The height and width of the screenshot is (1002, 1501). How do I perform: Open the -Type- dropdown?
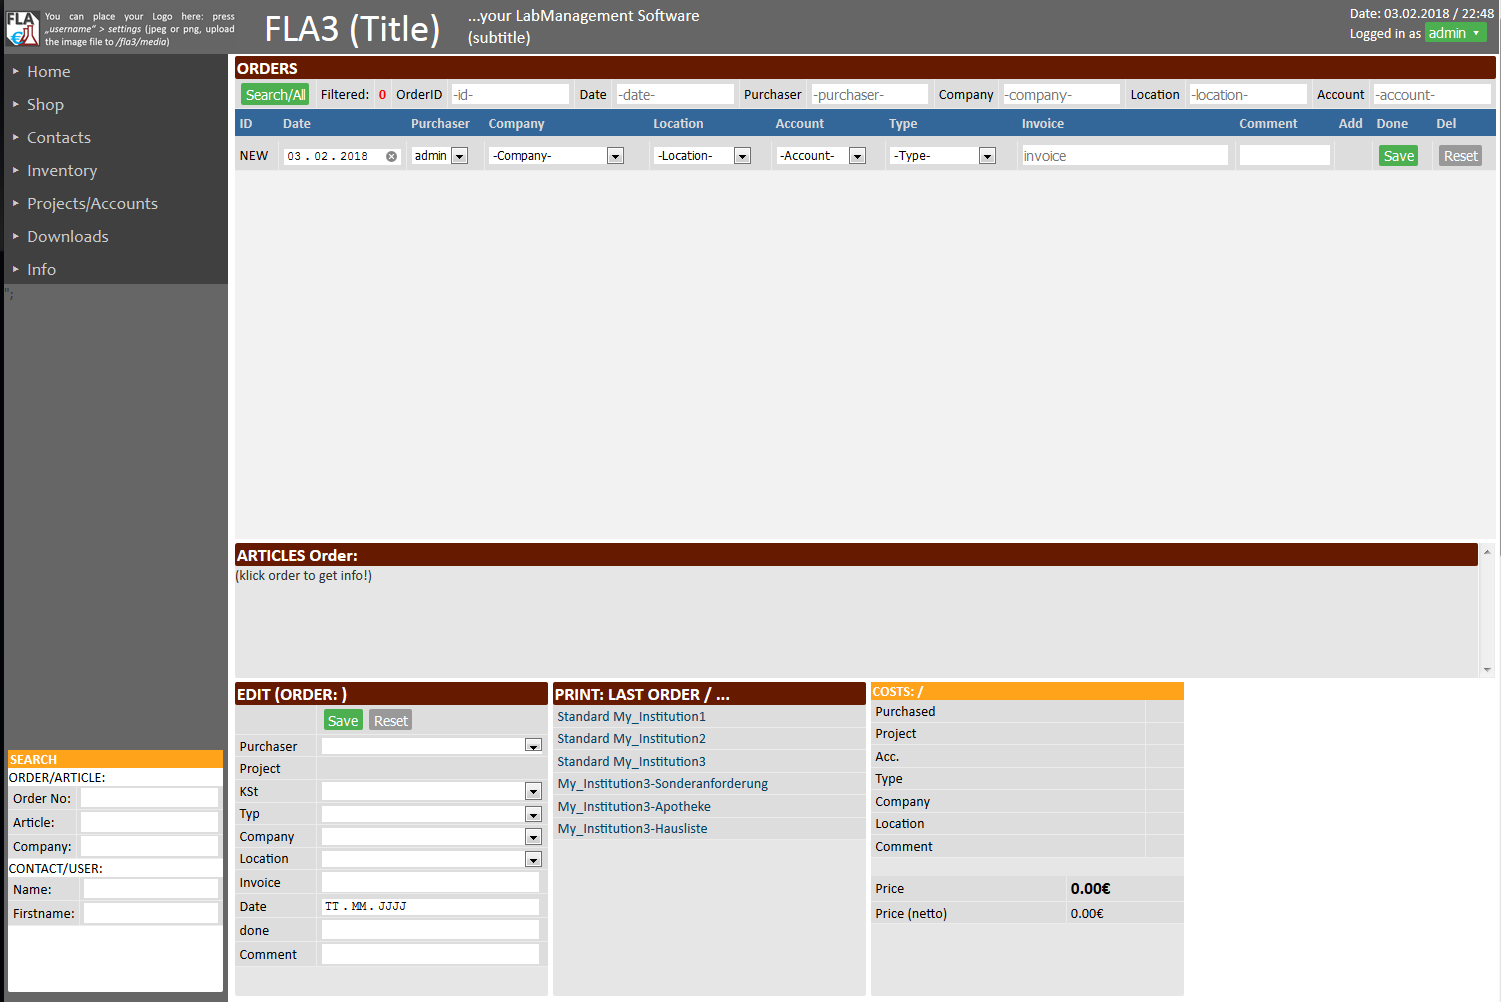[987, 155]
